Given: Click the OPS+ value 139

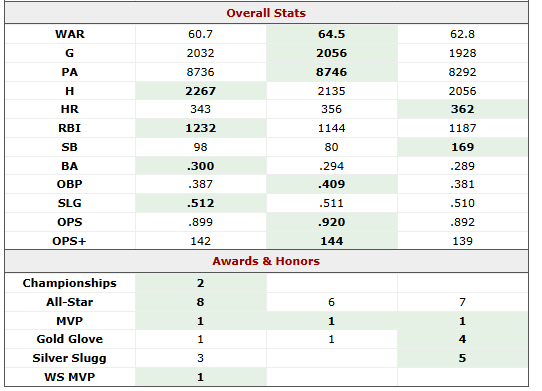Looking at the screenshot, I should click(462, 241).
